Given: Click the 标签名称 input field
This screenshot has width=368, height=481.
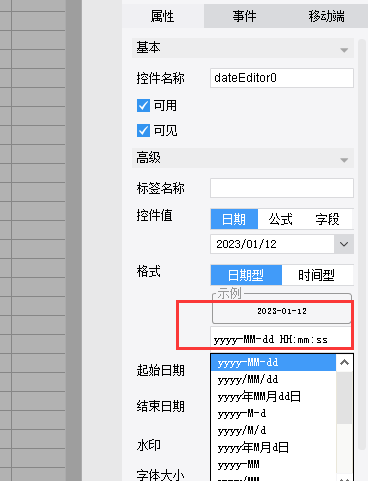Looking at the screenshot, I should coord(282,188).
